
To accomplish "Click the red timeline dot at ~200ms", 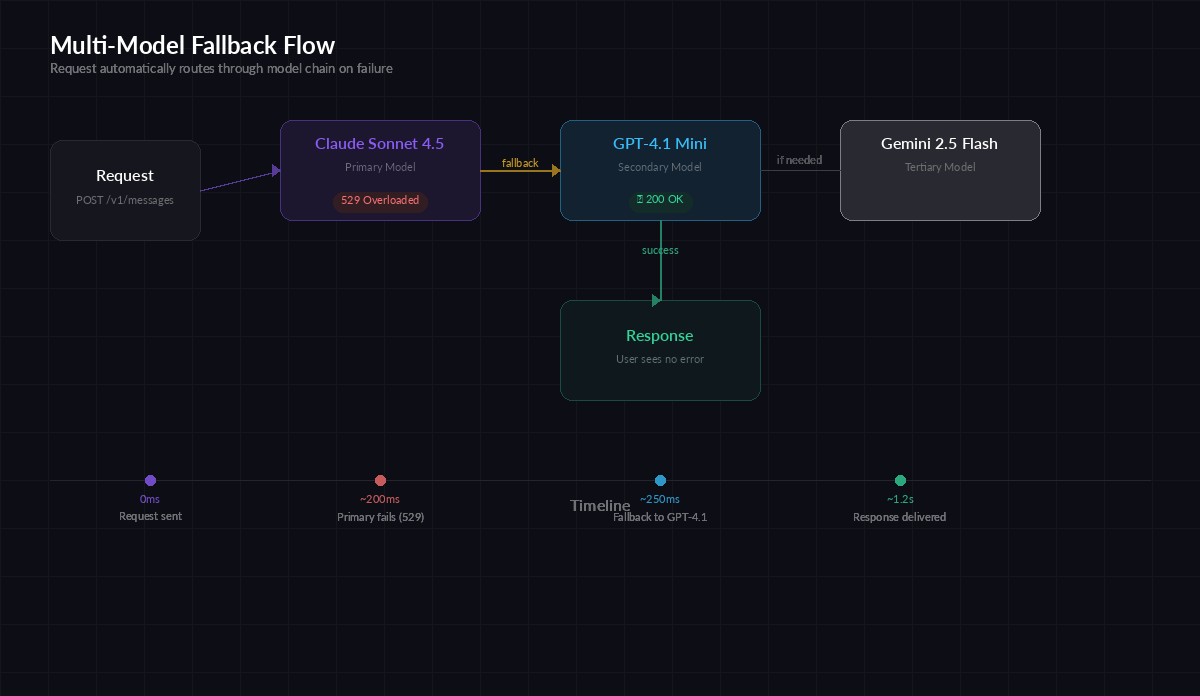I will coord(380,480).
